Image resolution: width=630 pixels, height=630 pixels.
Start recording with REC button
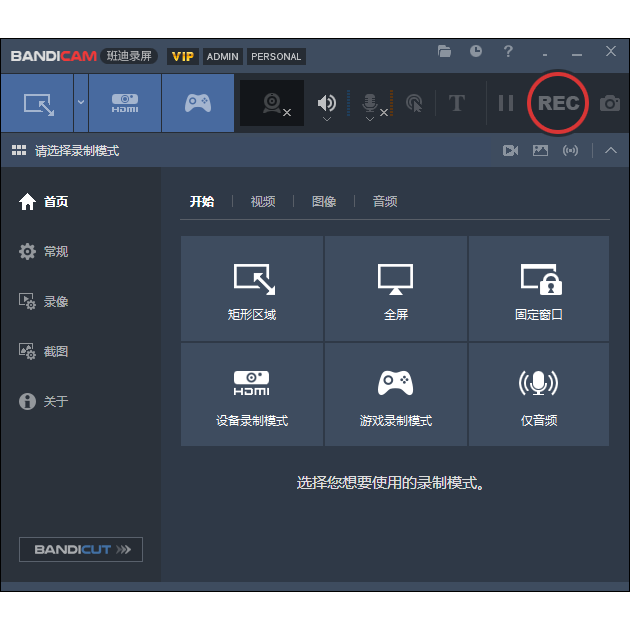(x=558, y=103)
